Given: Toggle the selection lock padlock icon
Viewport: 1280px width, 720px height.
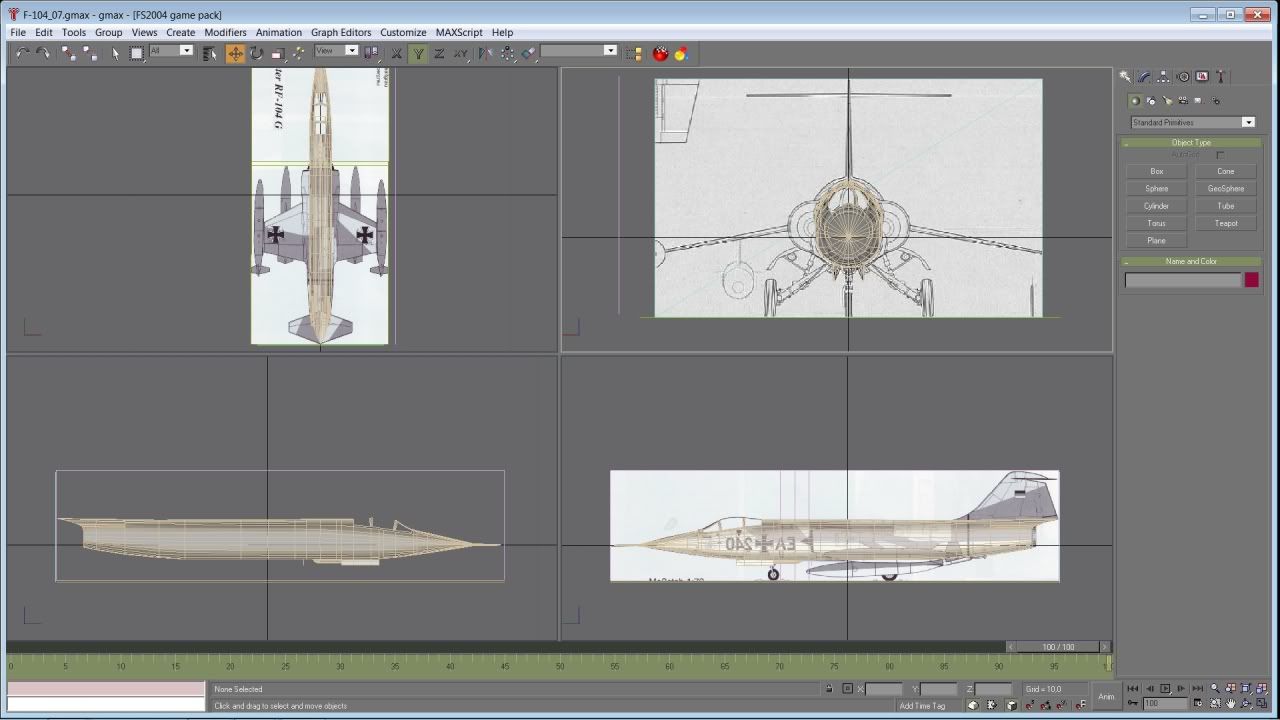Looking at the screenshot, I should coord(828,688).
